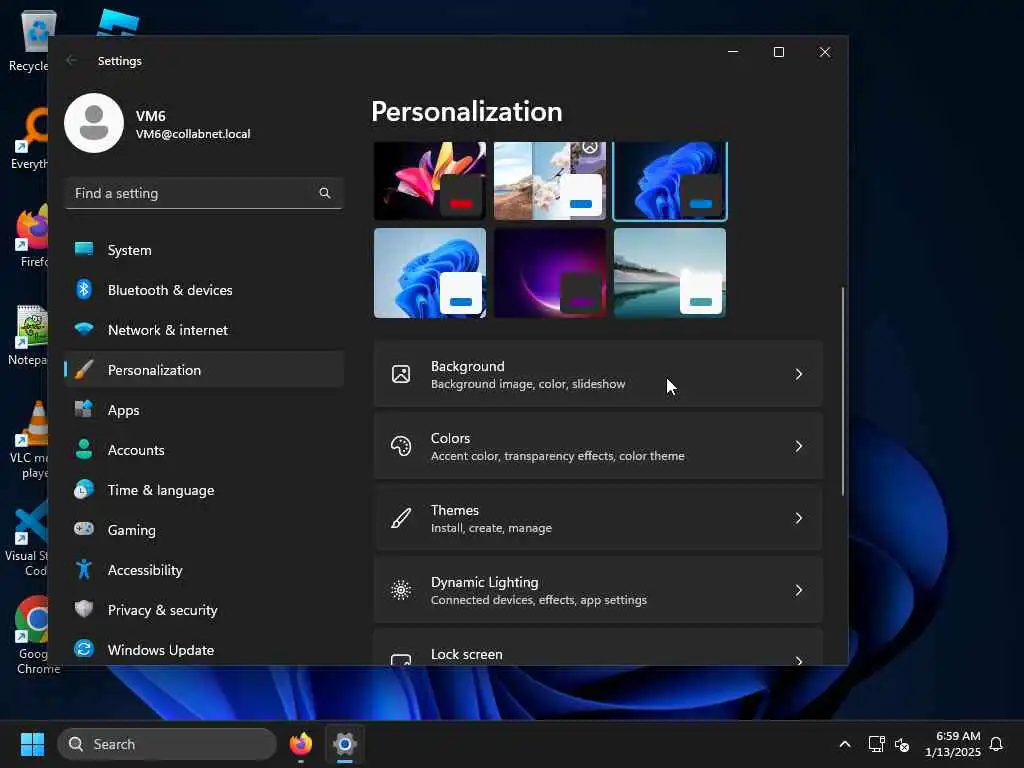Open the Apps settings category
The image size is (1024, 768).
(204, 409)
